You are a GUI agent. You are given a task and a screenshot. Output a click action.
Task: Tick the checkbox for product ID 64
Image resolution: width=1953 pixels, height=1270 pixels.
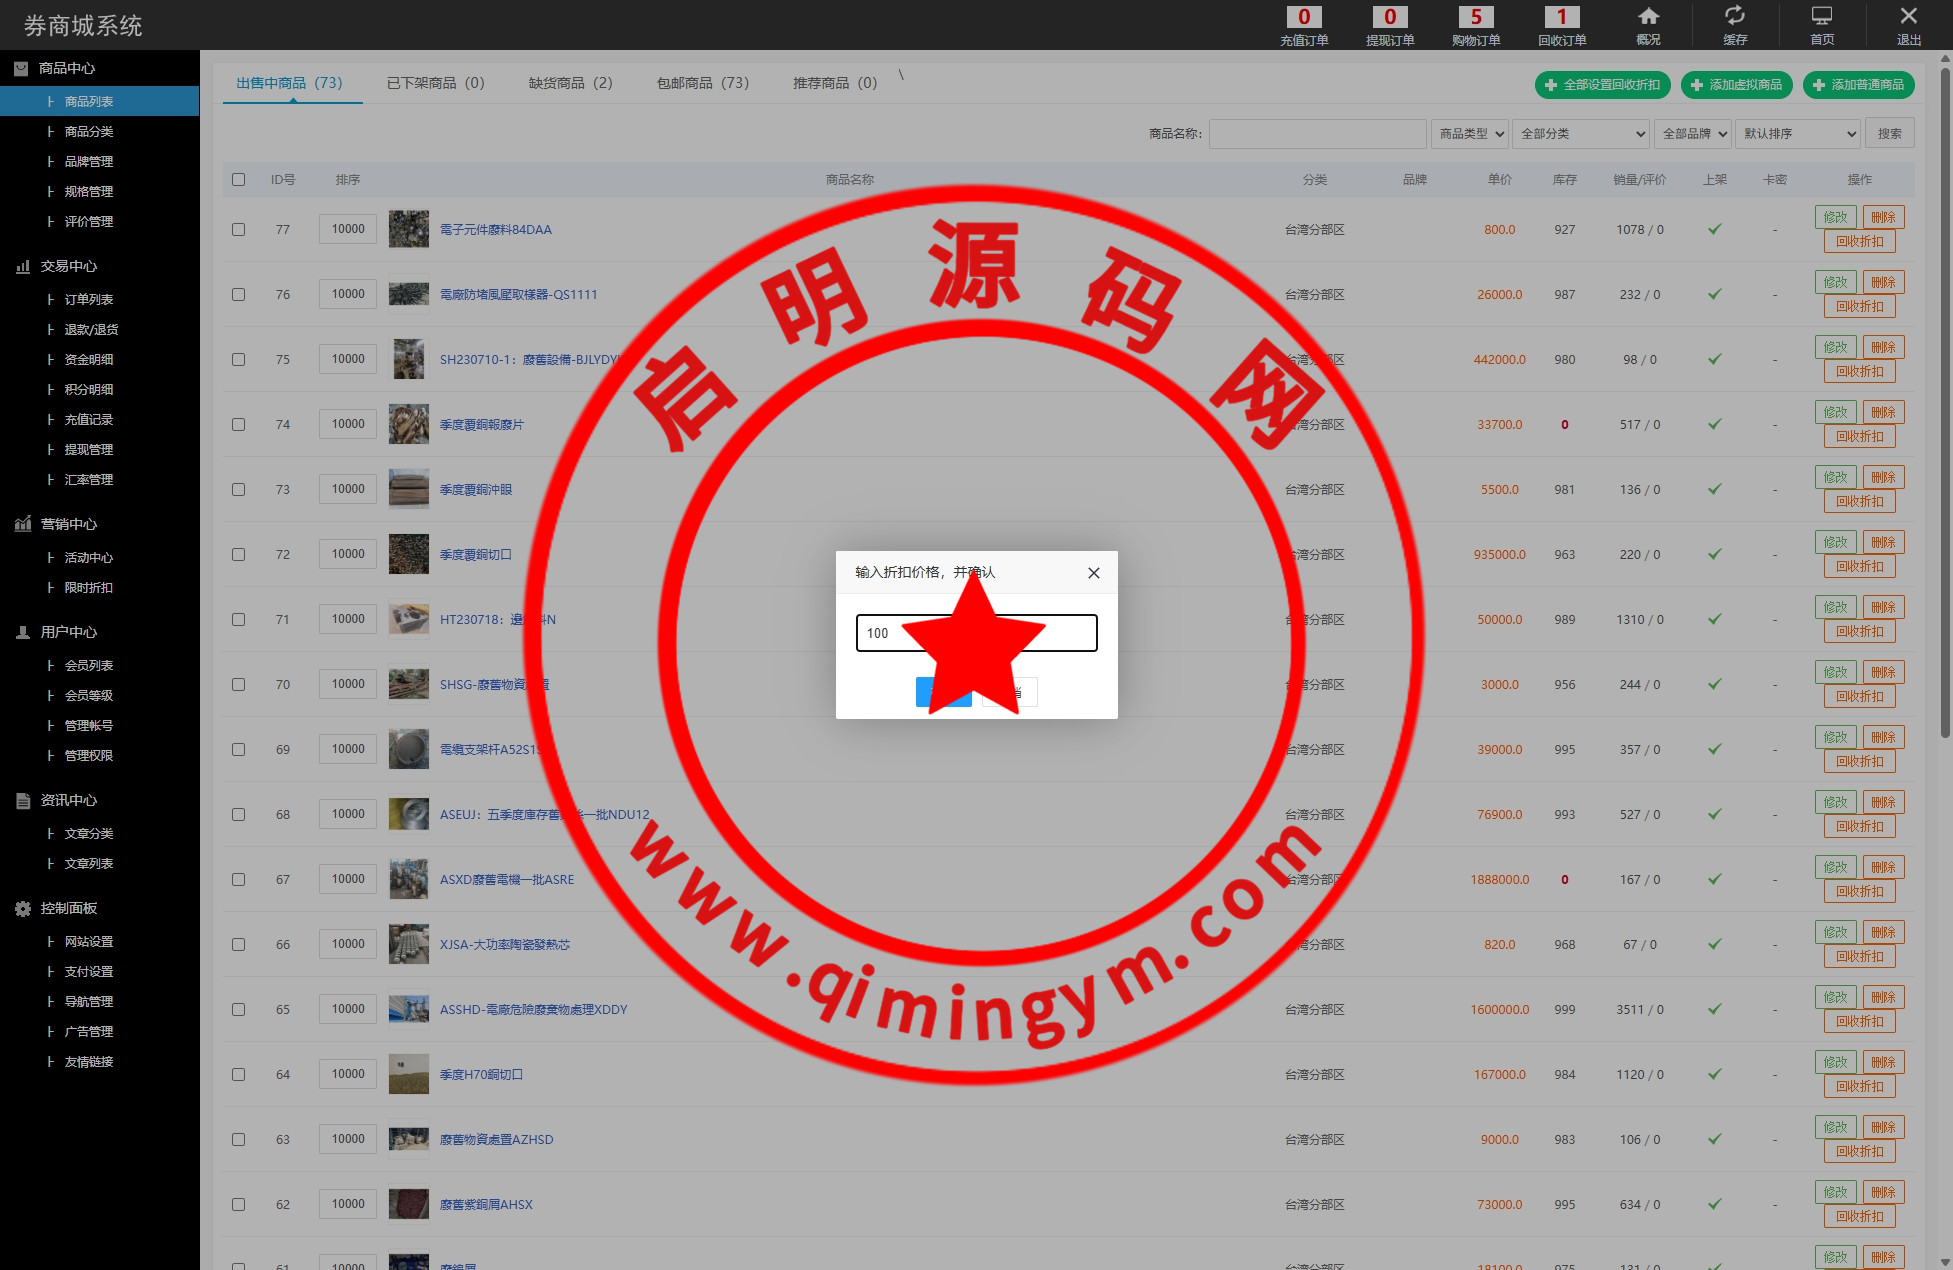[x=238, y=1074]
